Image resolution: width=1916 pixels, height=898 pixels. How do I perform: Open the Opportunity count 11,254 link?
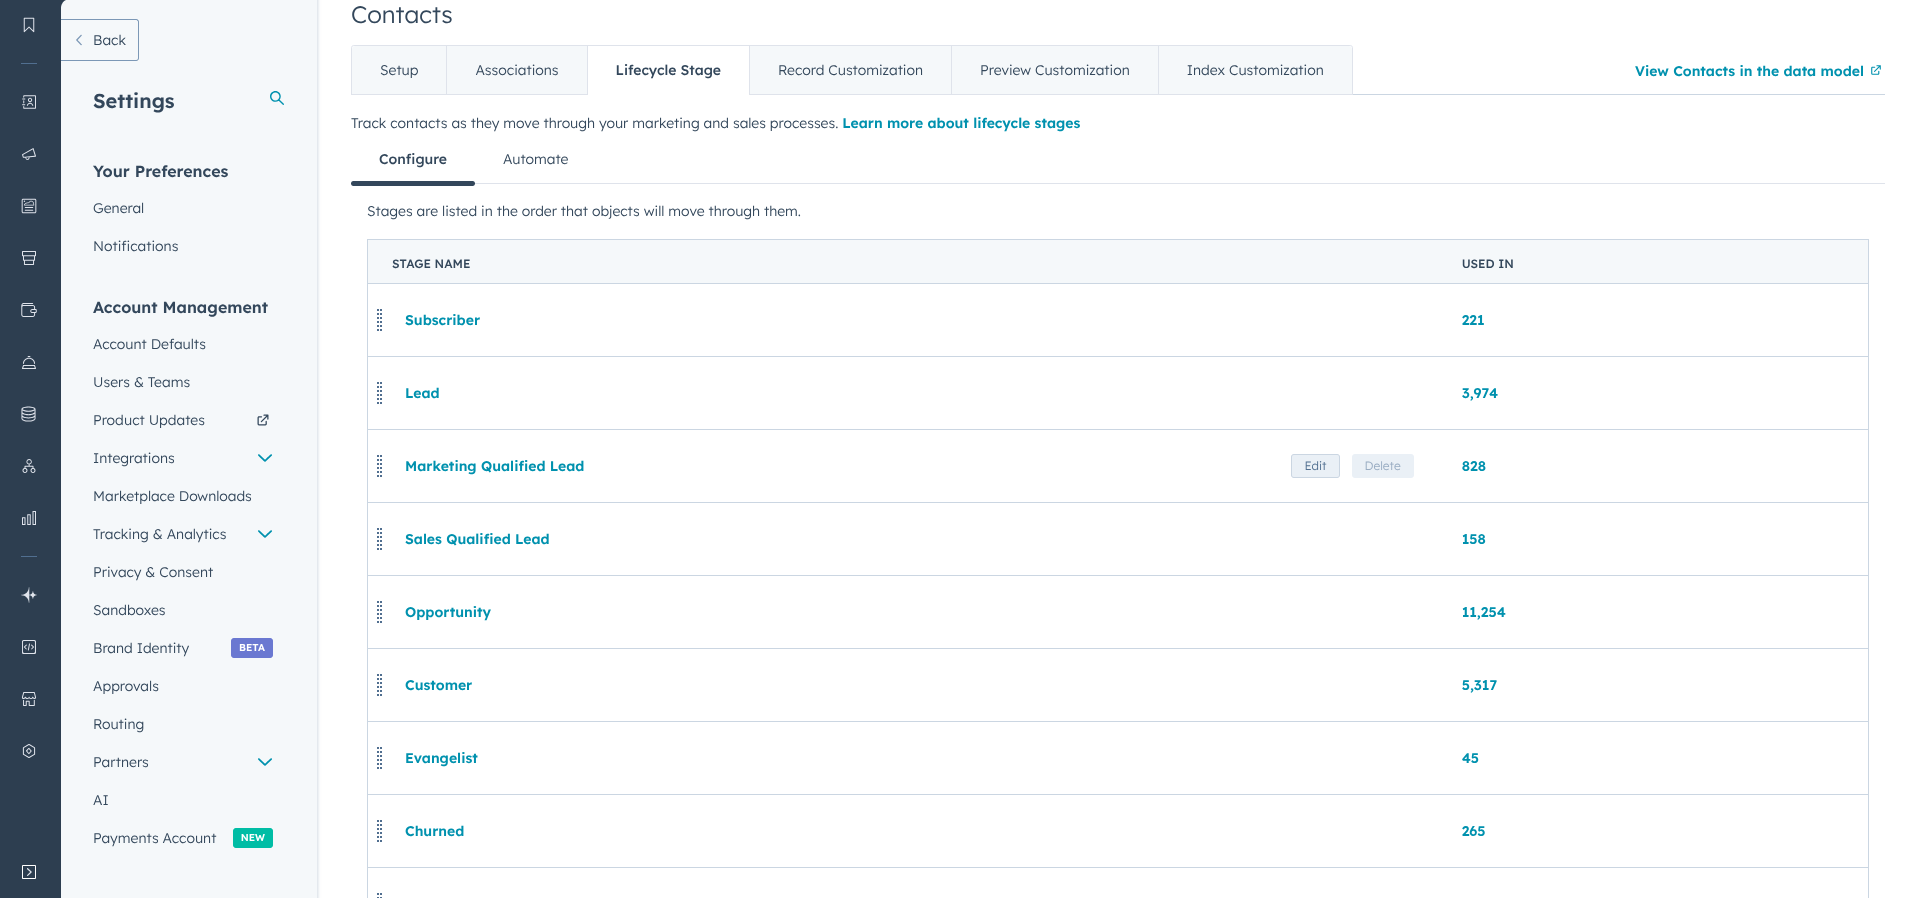[1483, 612]
